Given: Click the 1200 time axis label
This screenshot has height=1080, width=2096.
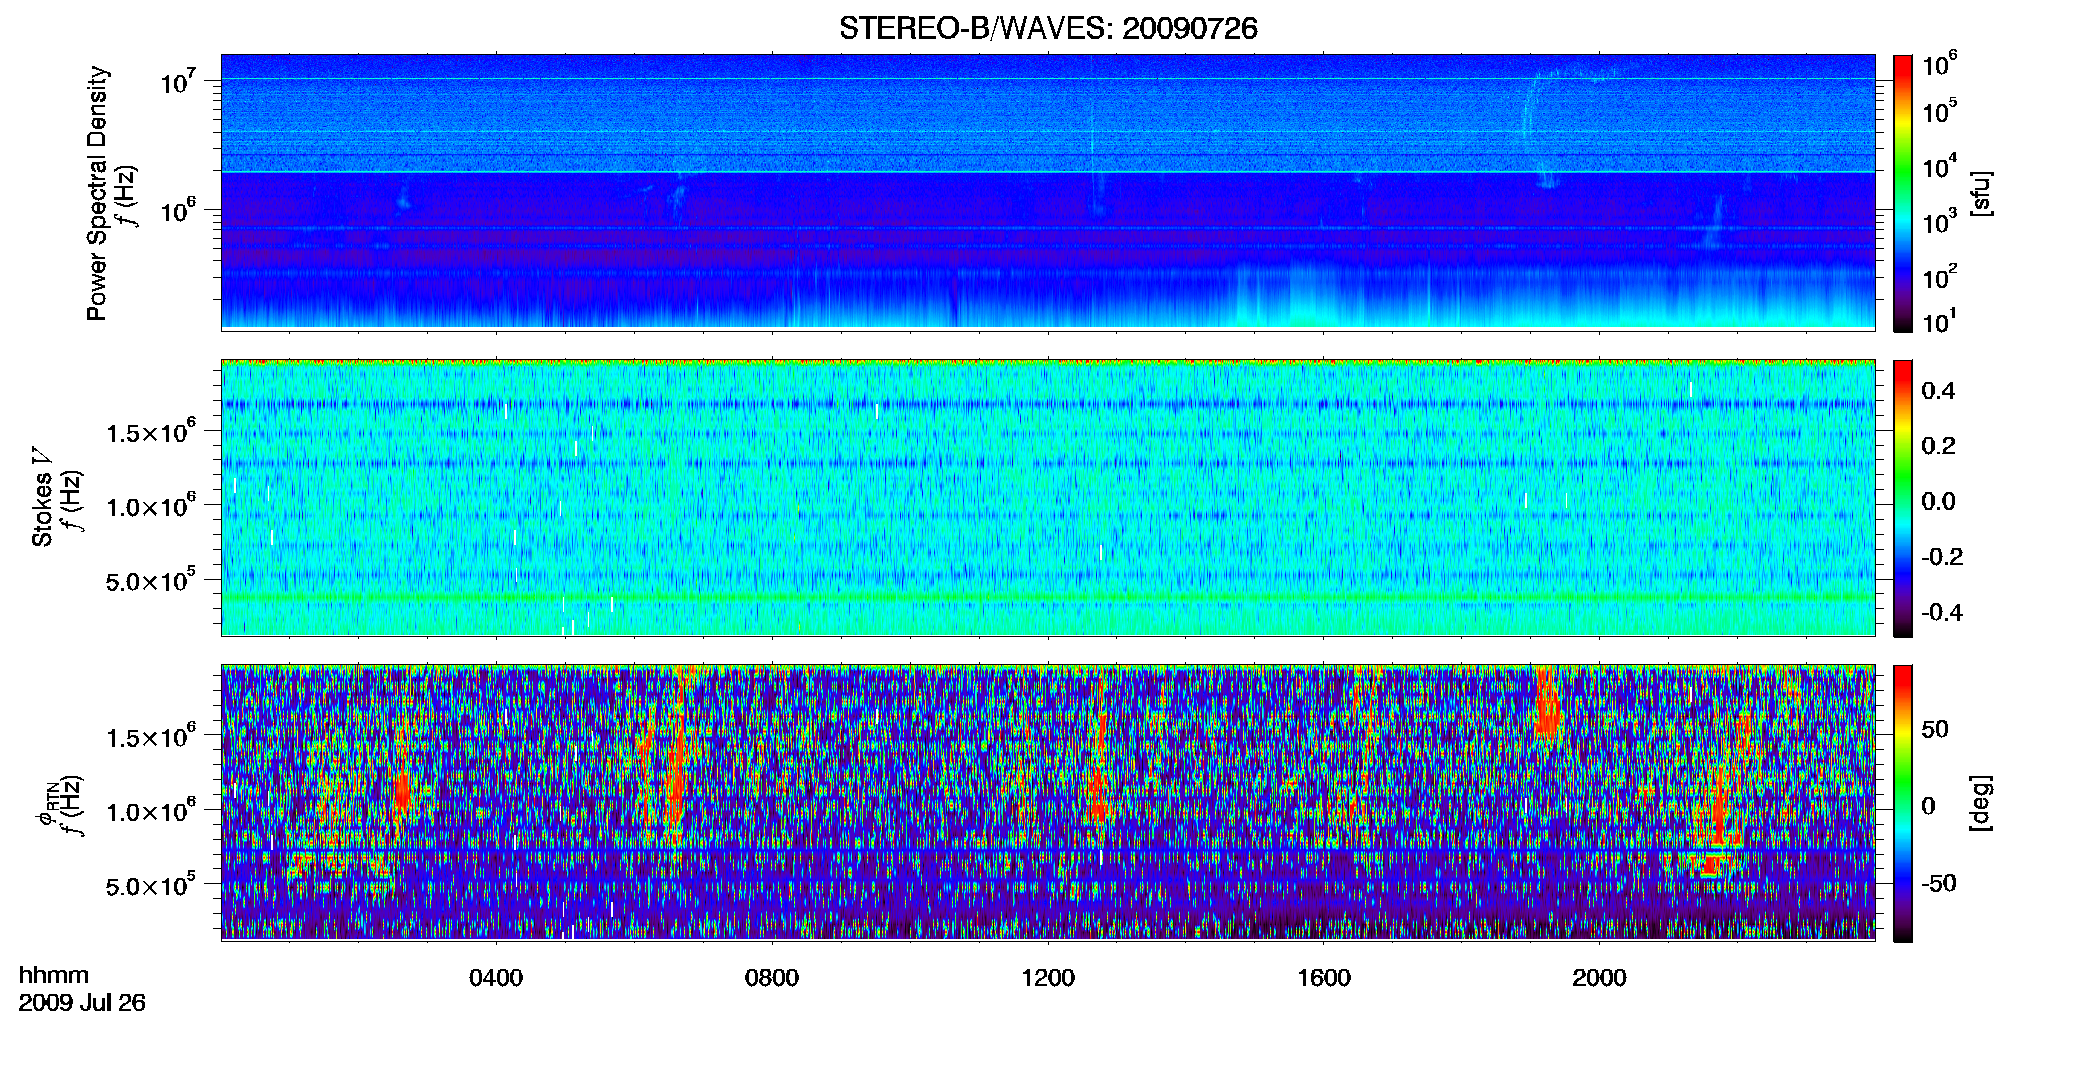Looking at the screenshot, I should click(1048, 978).
